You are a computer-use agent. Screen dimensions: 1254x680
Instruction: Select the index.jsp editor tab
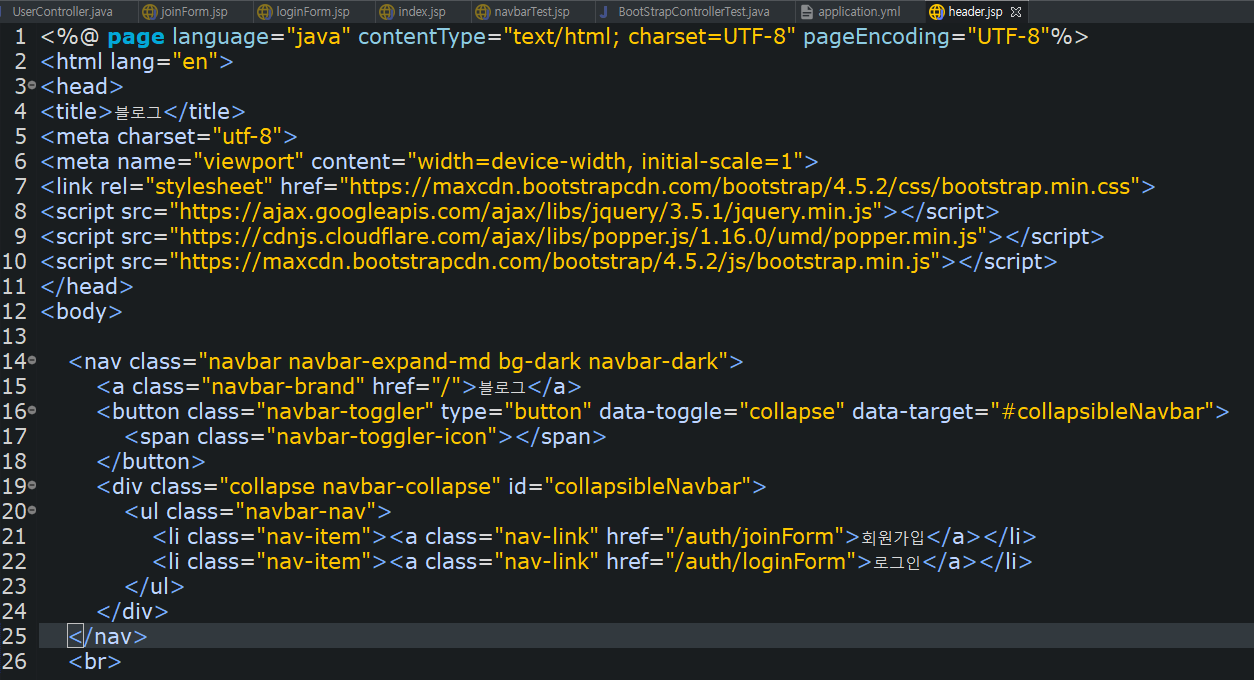413,12
